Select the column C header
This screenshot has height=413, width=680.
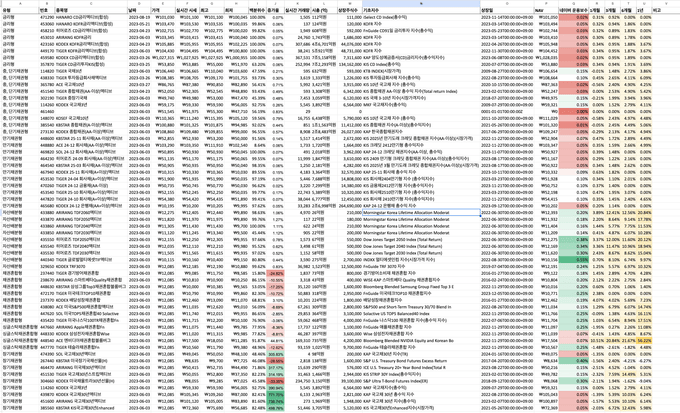[91, 3]
